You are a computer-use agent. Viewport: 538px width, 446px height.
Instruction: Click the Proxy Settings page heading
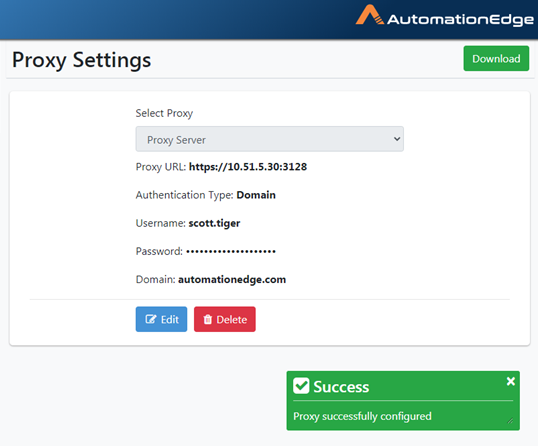[x=81, y=60]
